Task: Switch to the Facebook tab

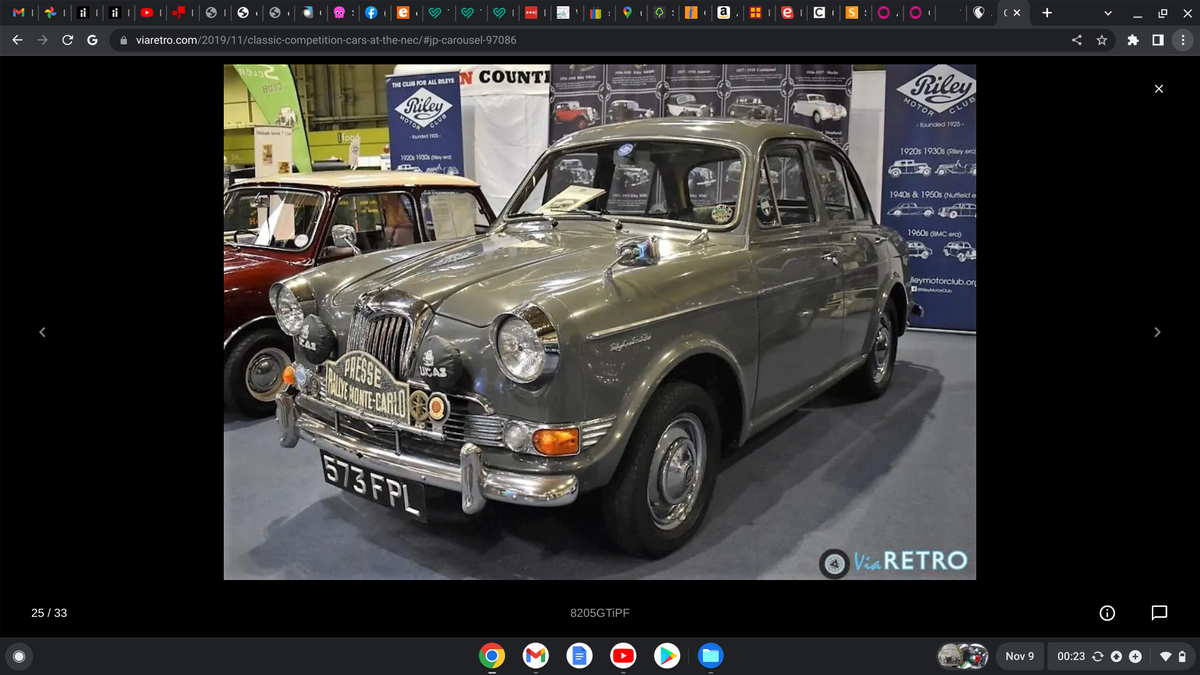Action: point(371,13)
